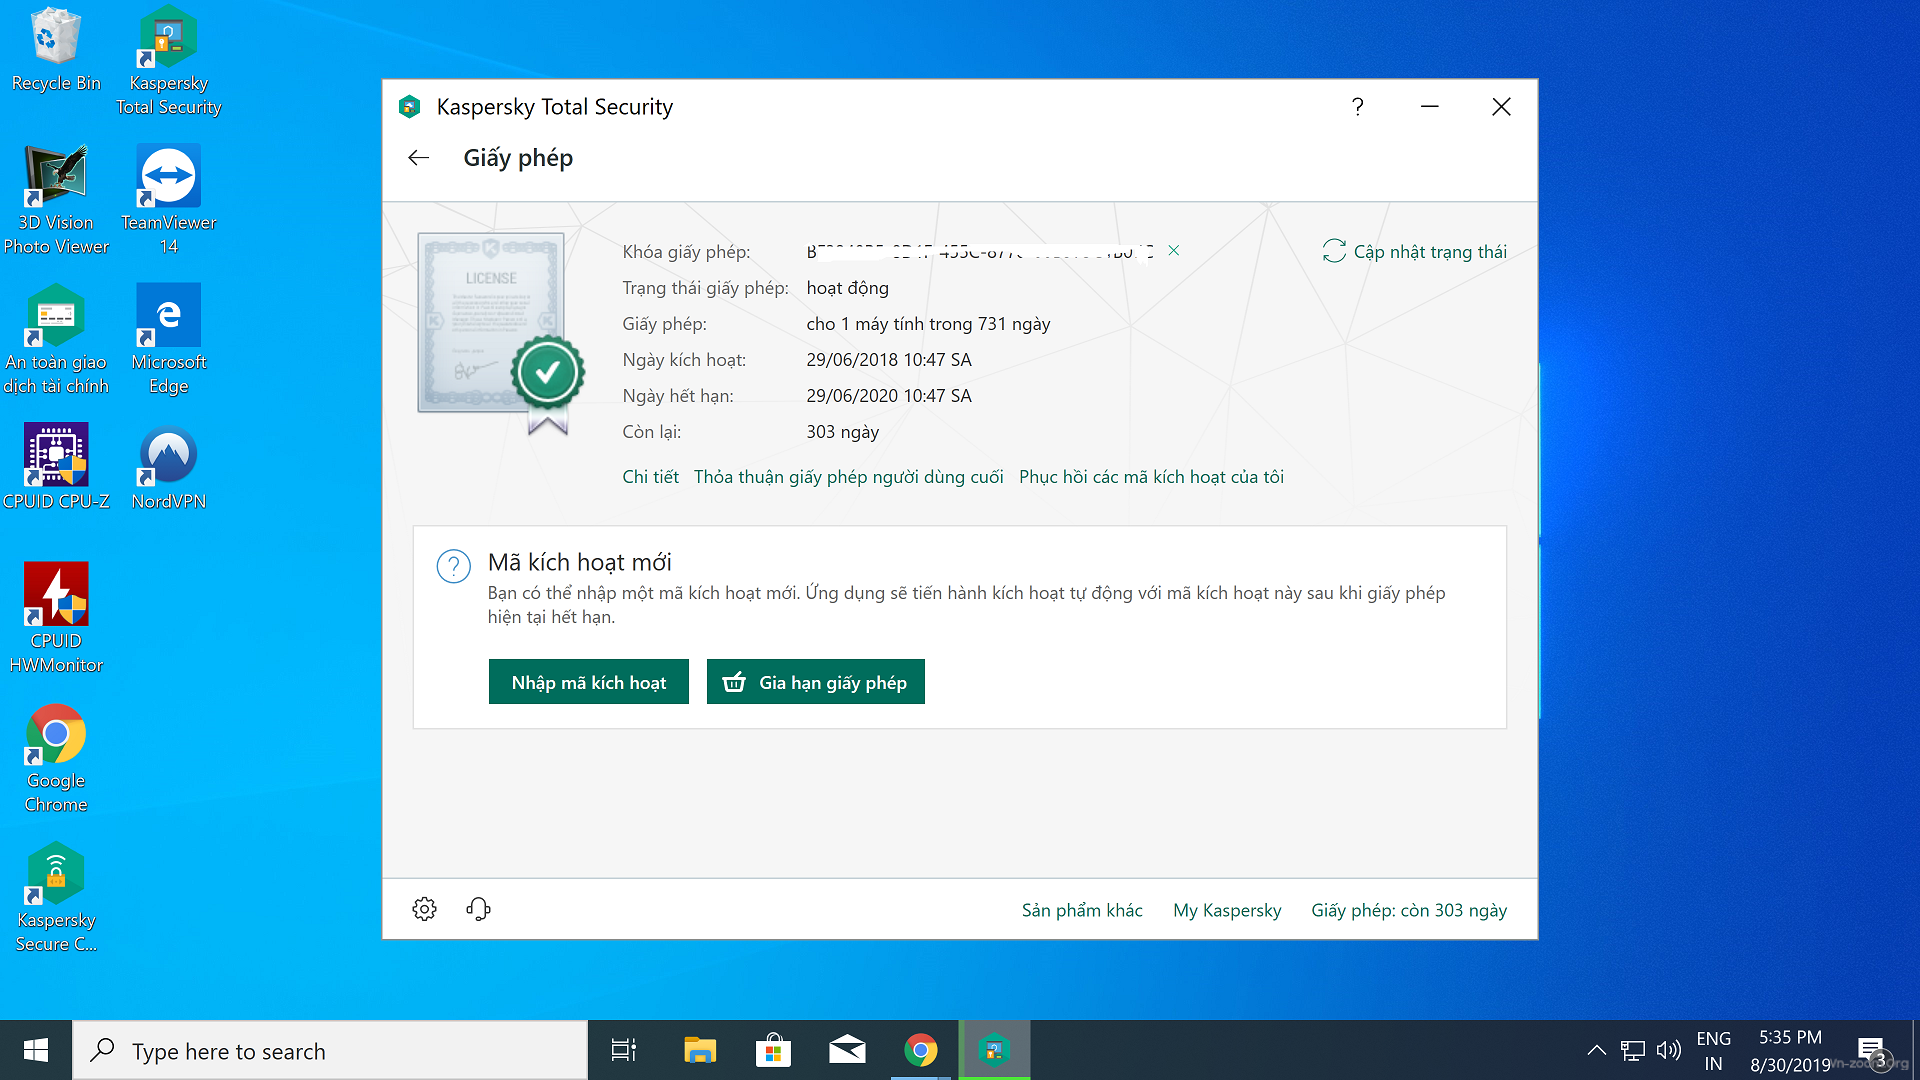Select CPUID HWMonitor desktop icon
This screenshot has width=1920, height=1080.
point(56,618)
